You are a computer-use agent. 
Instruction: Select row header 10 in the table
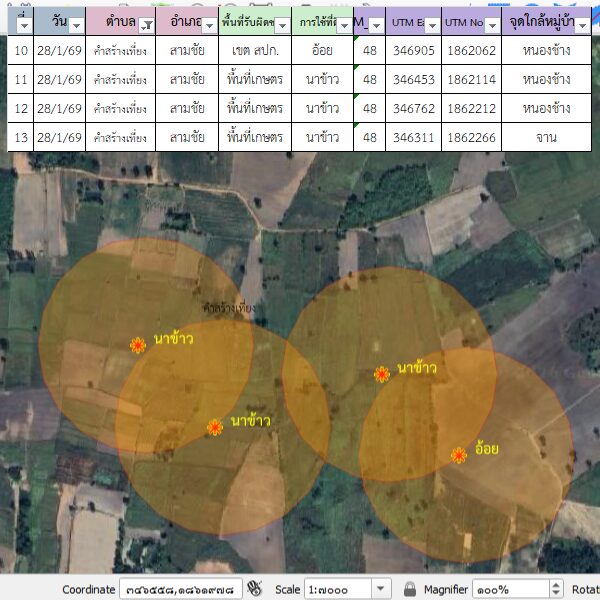[x=21, y=50]
